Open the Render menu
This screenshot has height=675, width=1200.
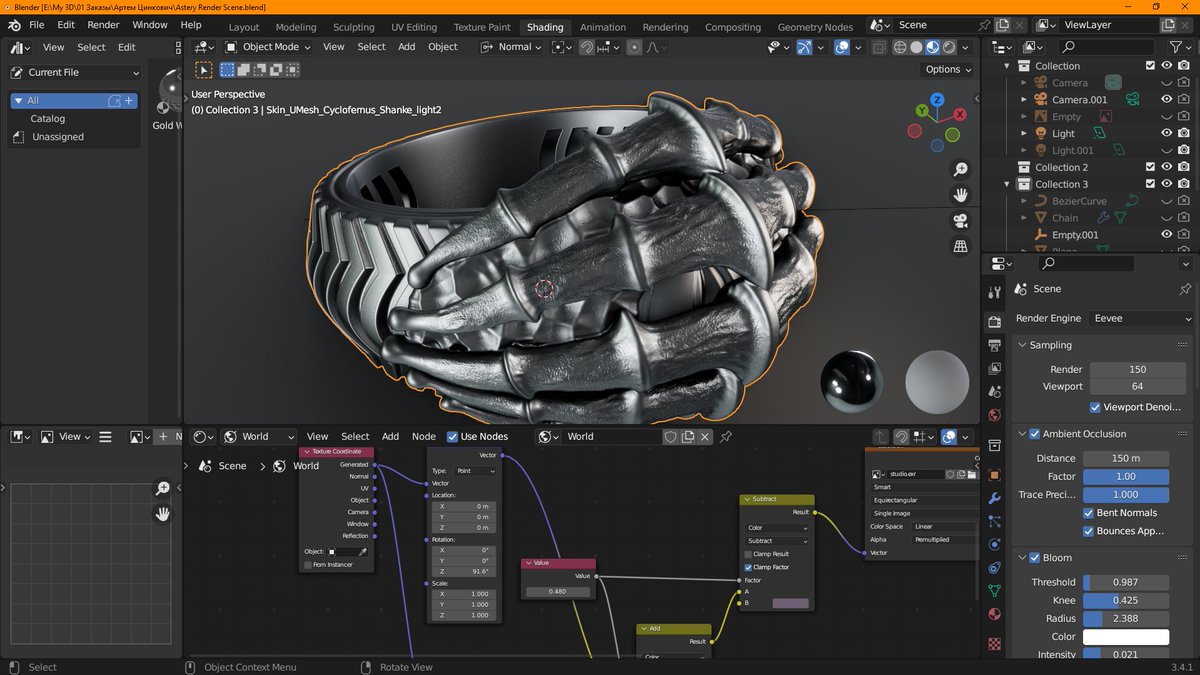[x=103, y=24]
